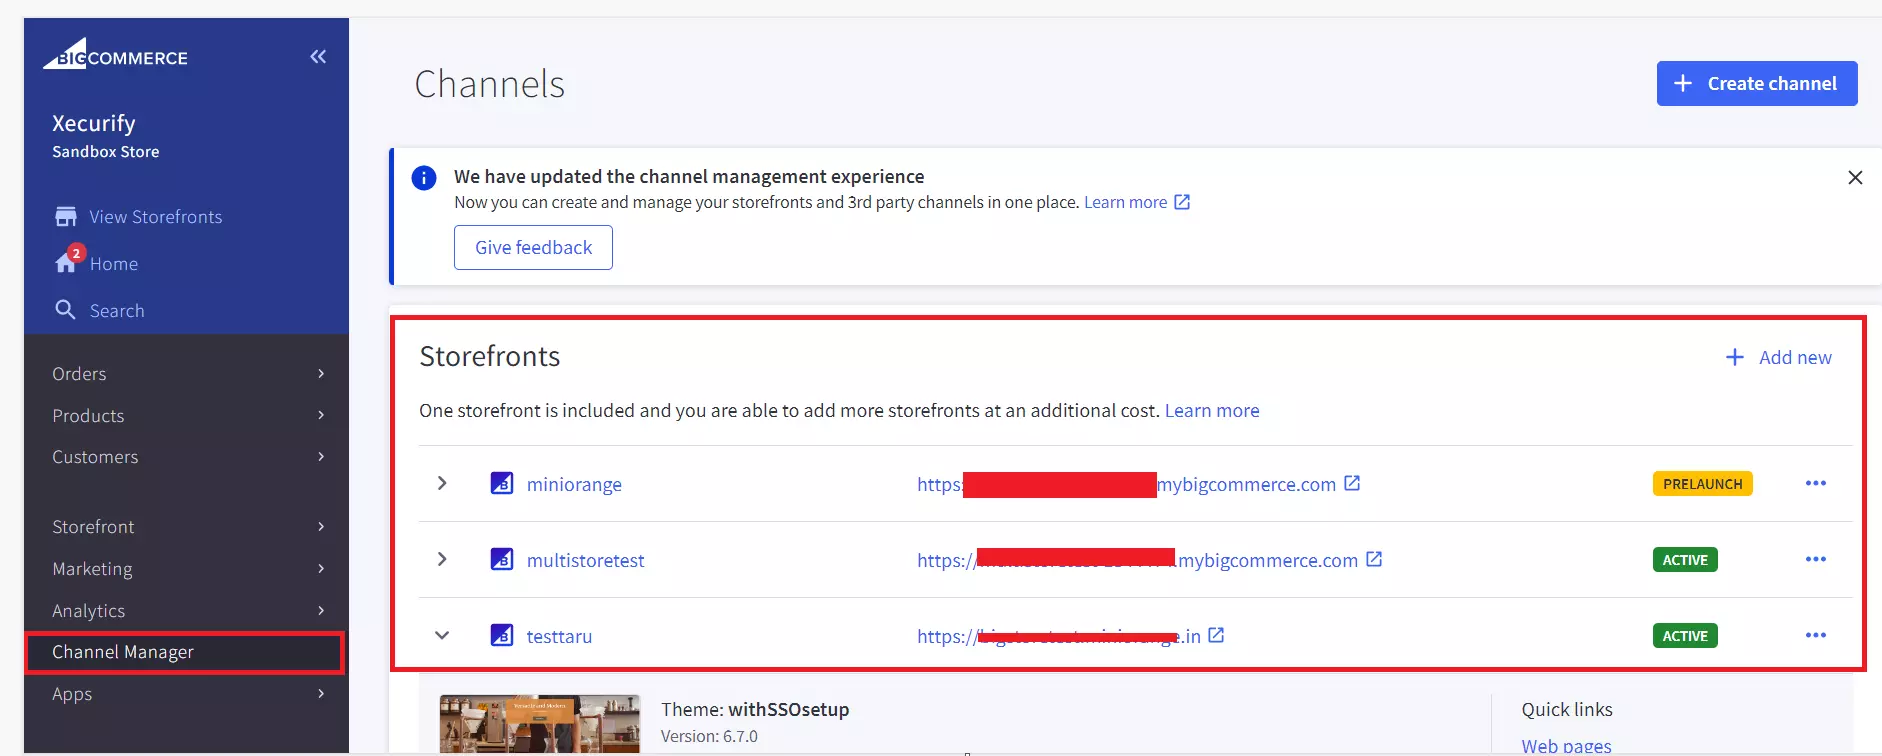
Task: Click the BigCommerce logo
Action: (x=115, y=54)
